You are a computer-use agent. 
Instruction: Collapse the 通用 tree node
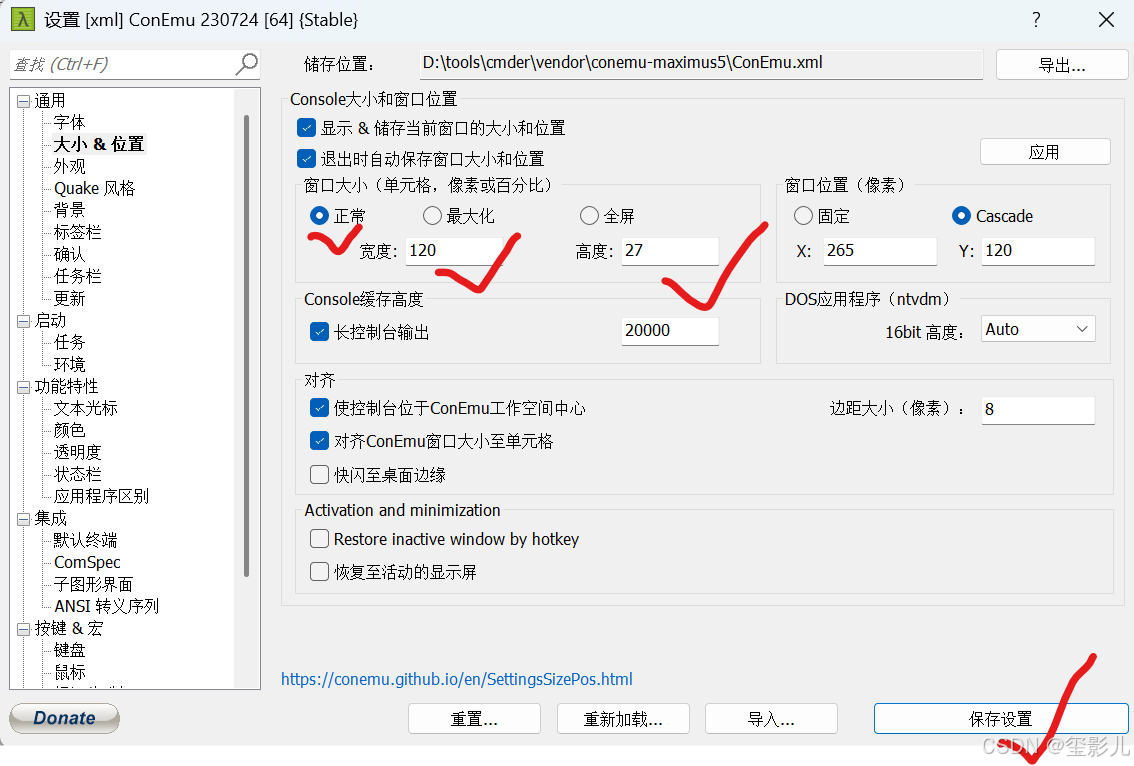(24, 101)
